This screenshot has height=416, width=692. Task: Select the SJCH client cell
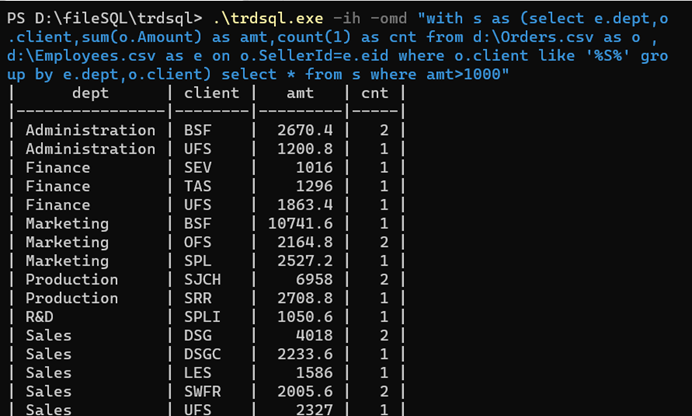[x=206, y=279]
